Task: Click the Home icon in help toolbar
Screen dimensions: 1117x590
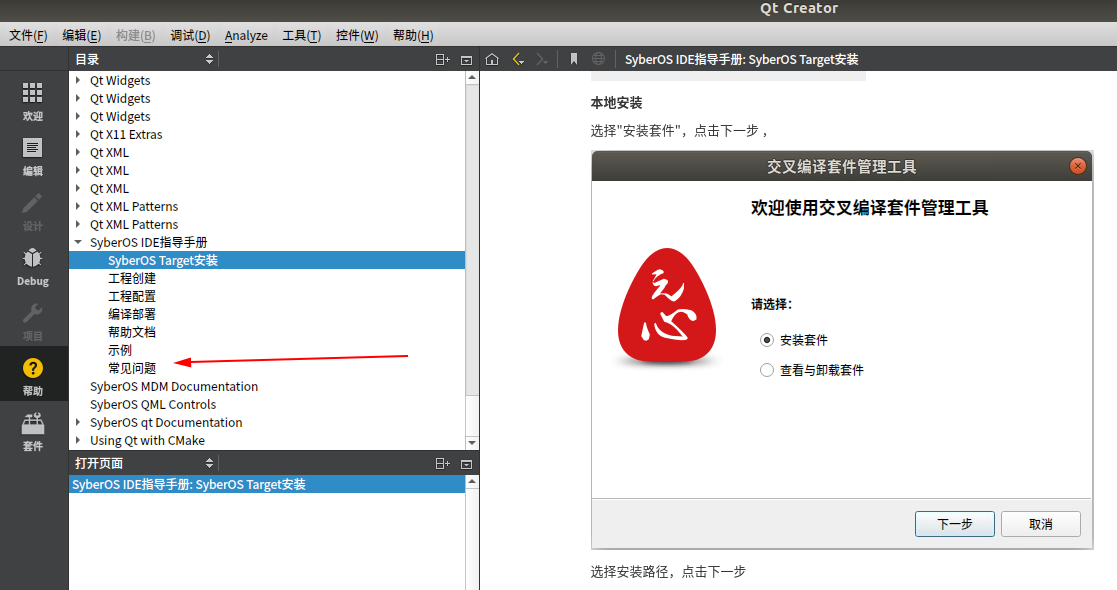Action: click(x=492, y=59)
